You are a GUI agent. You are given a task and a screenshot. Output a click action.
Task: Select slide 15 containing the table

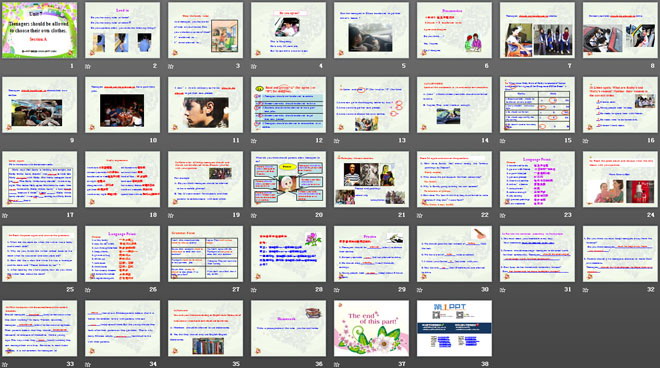click(537, 104)
